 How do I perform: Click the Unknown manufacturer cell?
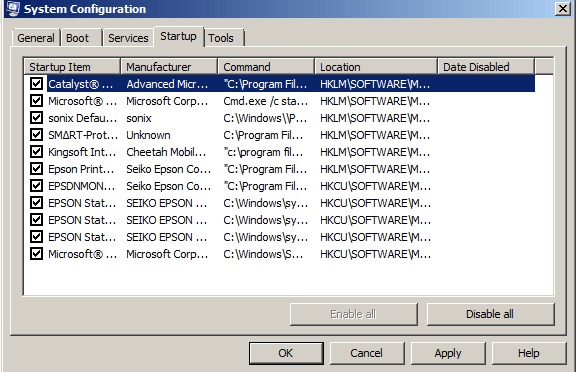click(148, 135)
